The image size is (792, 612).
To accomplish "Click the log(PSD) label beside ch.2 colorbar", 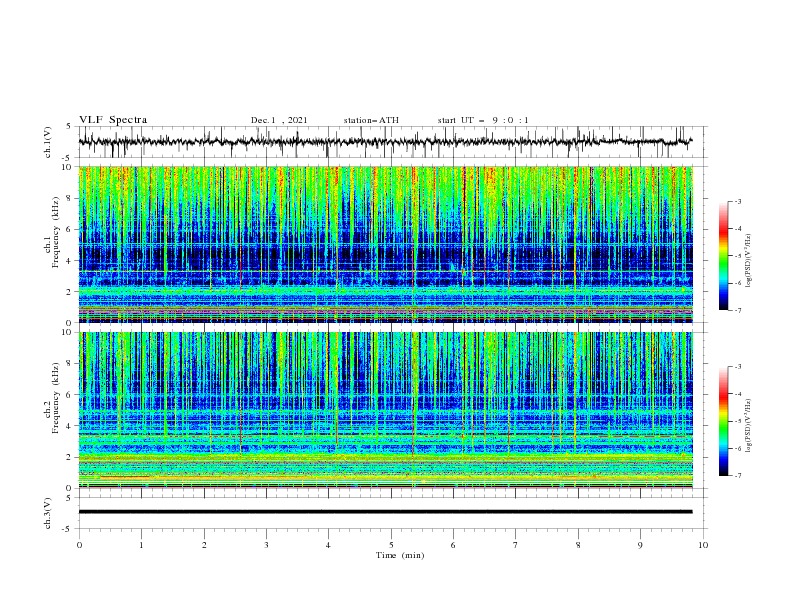I will (x=749, y=426).
